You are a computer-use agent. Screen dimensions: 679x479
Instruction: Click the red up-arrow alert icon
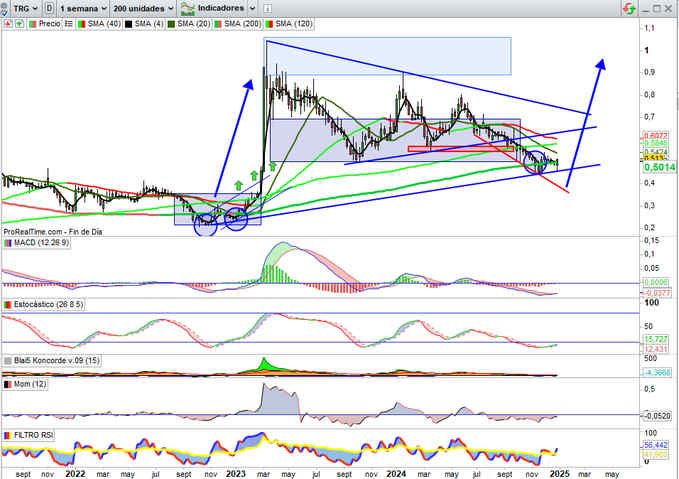[x=8, y=24]
